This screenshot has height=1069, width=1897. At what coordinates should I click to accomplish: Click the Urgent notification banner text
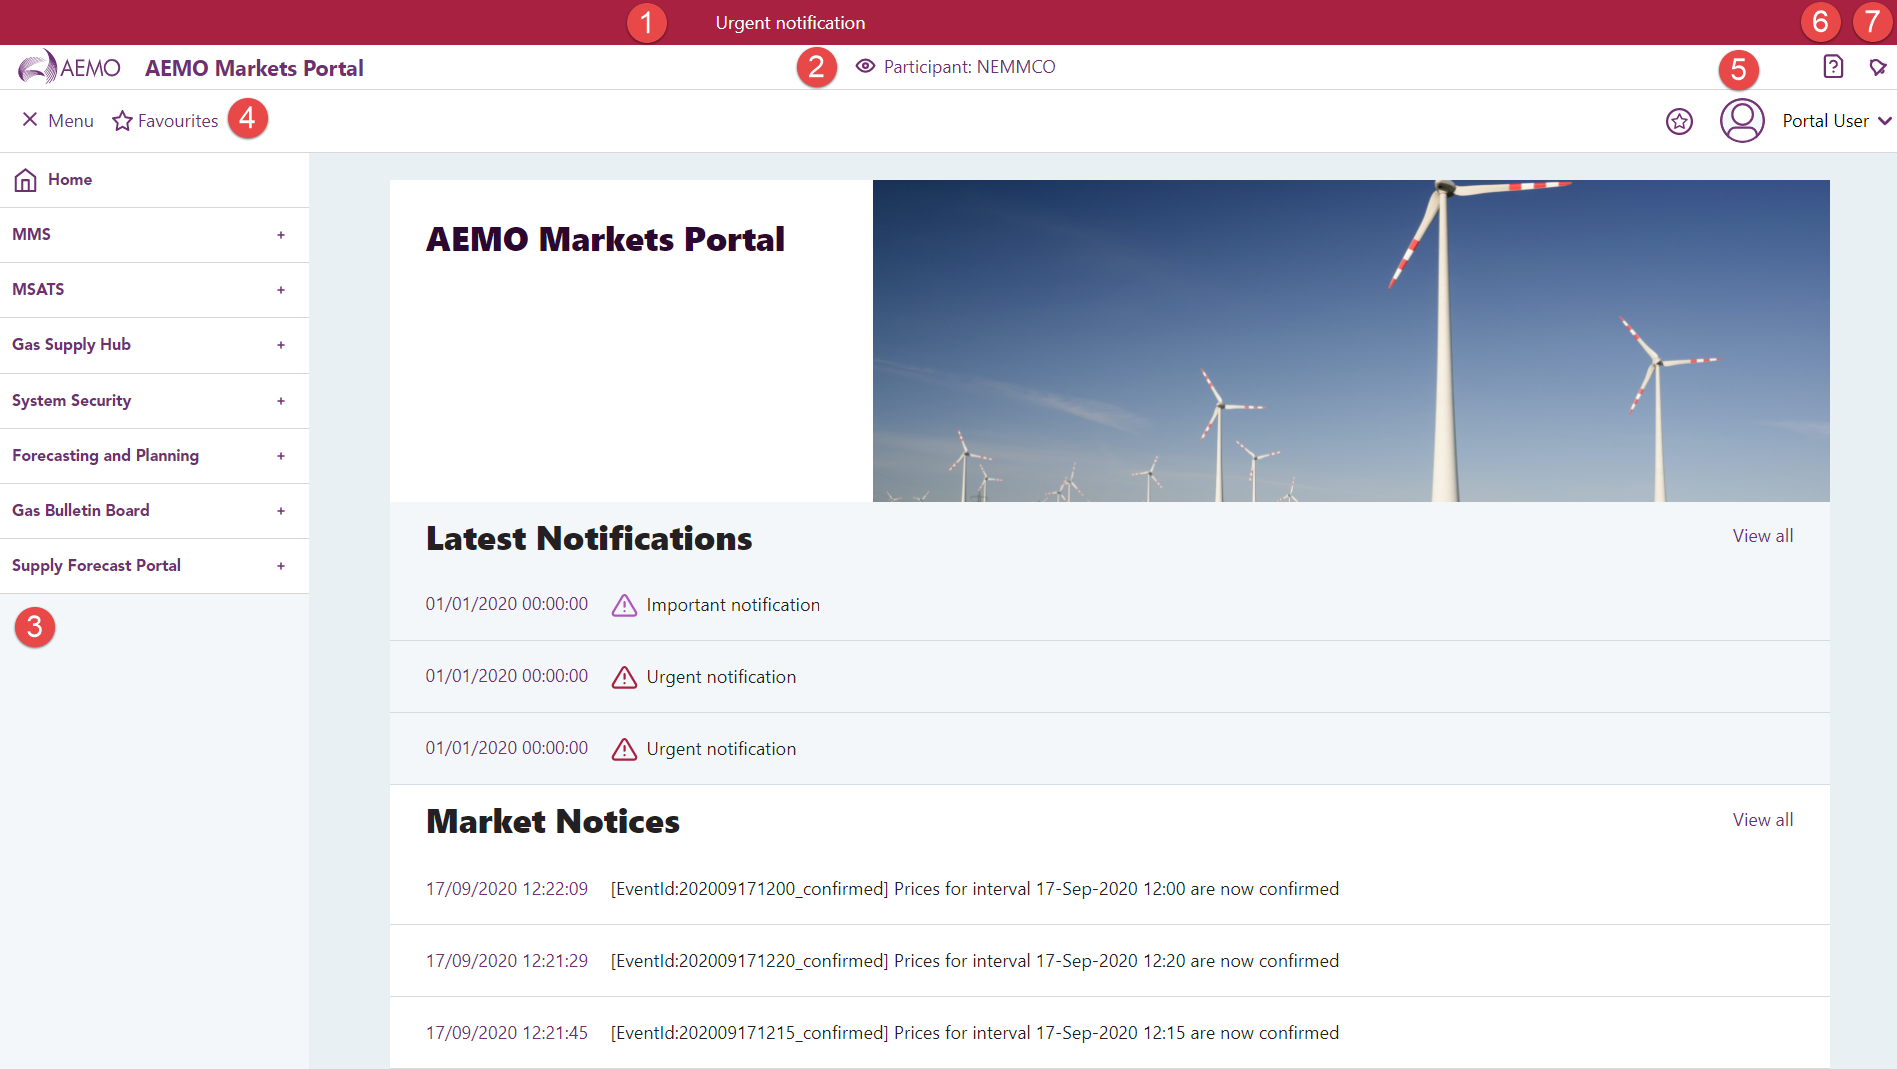tap(790, 23)
